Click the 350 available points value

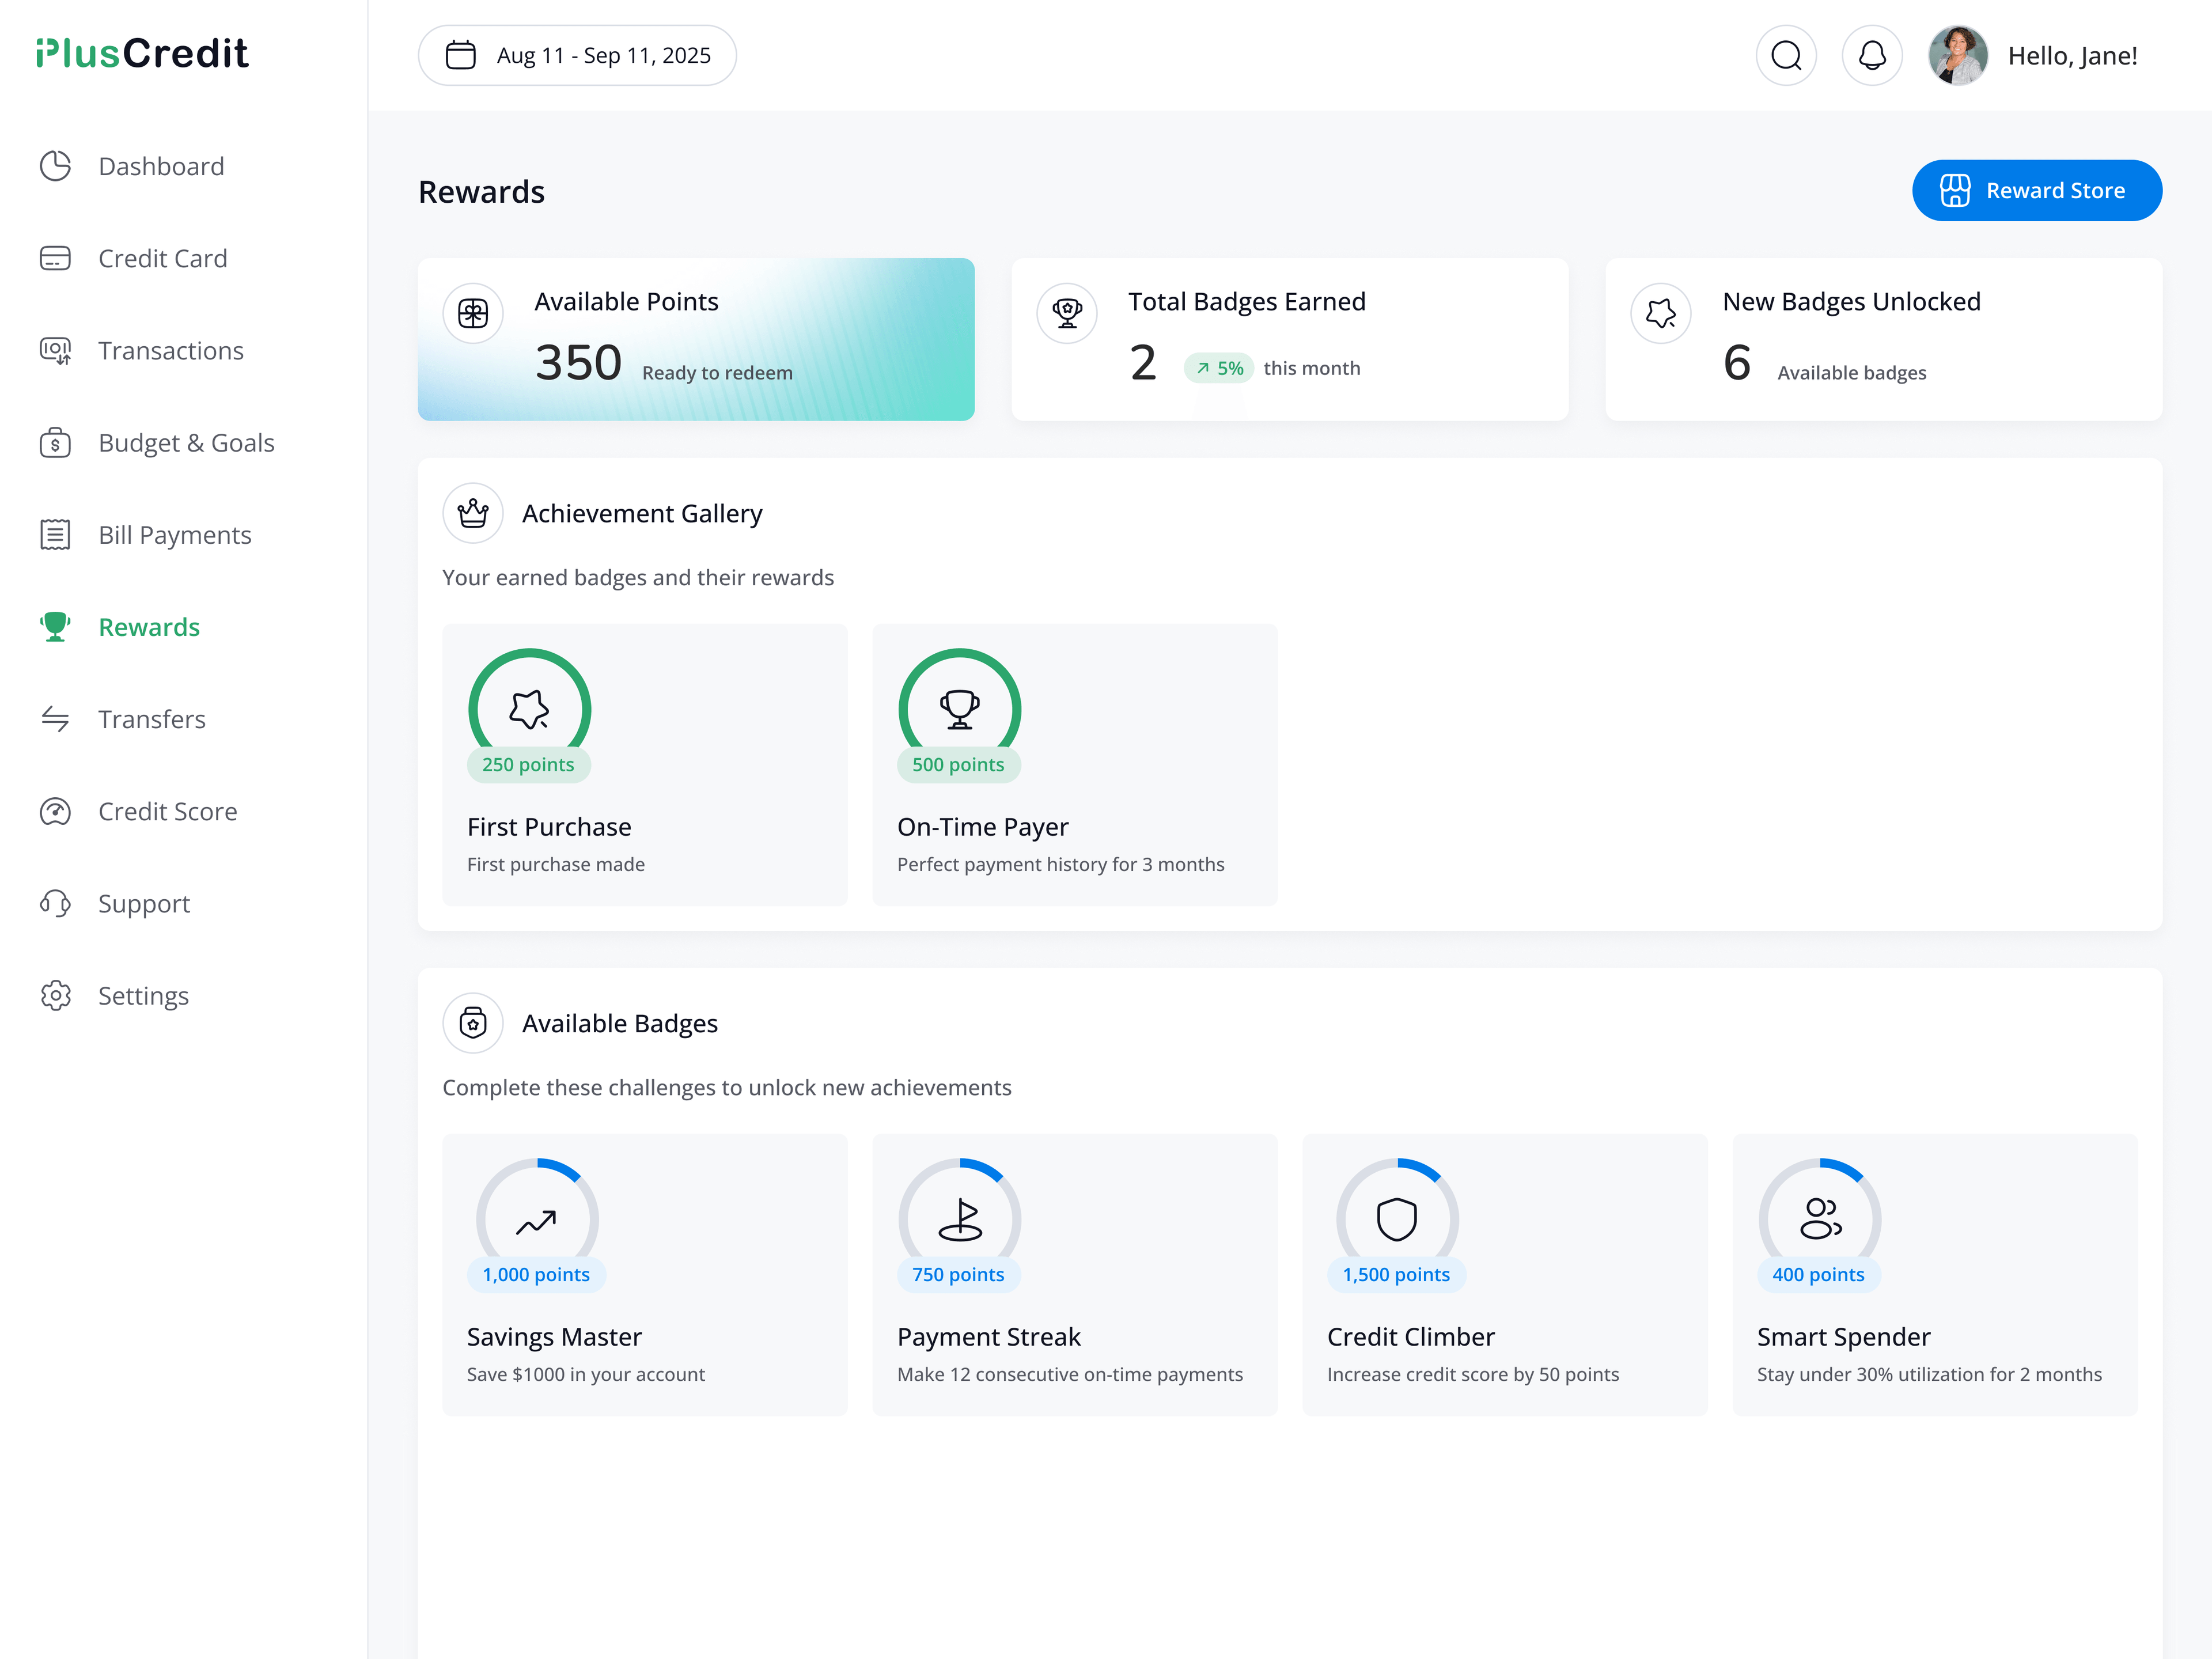pos(578,363)
